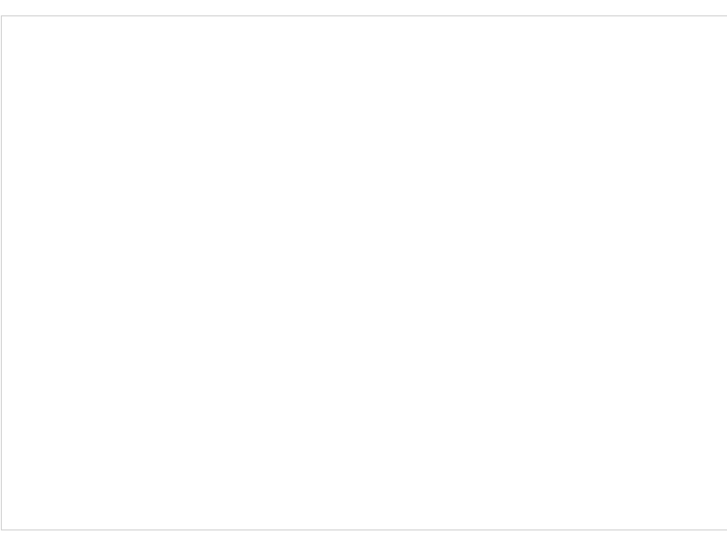This screenshot has height=545, width=727.
Task: Click the blank area near the panel's left edge
Action: pos(23,273)
